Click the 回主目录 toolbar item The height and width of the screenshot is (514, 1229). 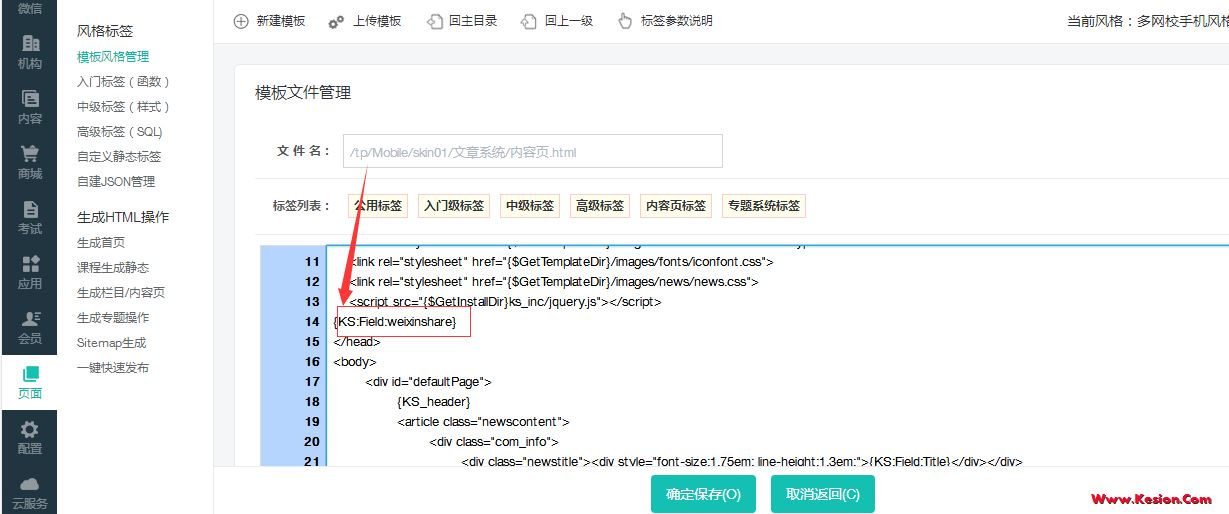click(461, 21)
